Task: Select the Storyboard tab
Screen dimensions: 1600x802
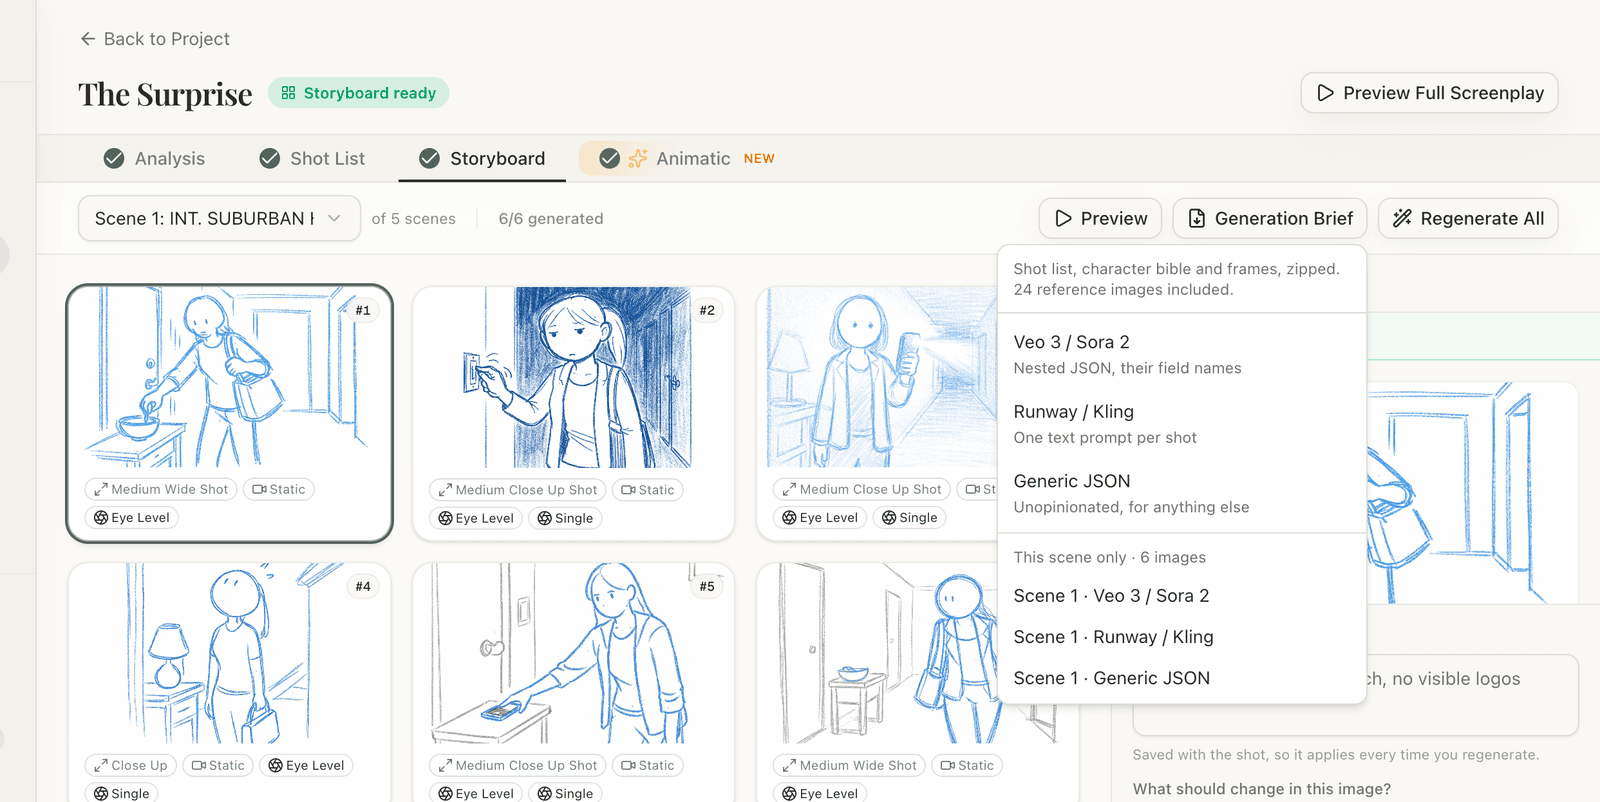Action: pos(482,158)
